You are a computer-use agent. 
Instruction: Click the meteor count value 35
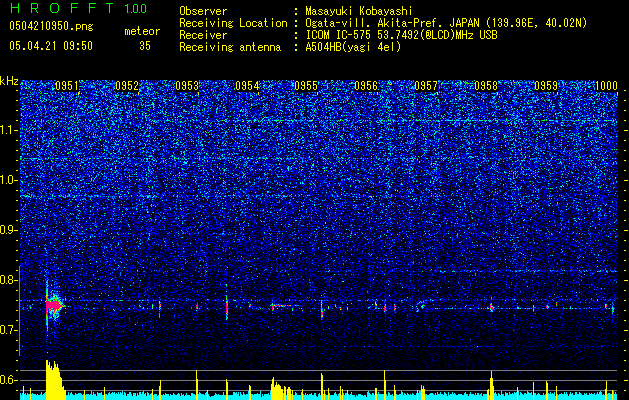click(145, 46)
